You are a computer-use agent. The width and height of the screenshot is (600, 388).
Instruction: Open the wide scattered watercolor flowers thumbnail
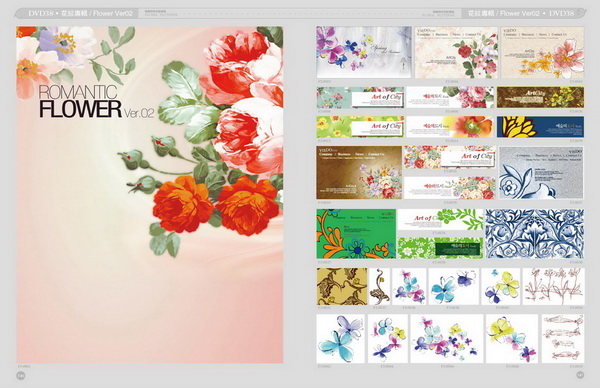pyautogui.click(x=447, y=339)
